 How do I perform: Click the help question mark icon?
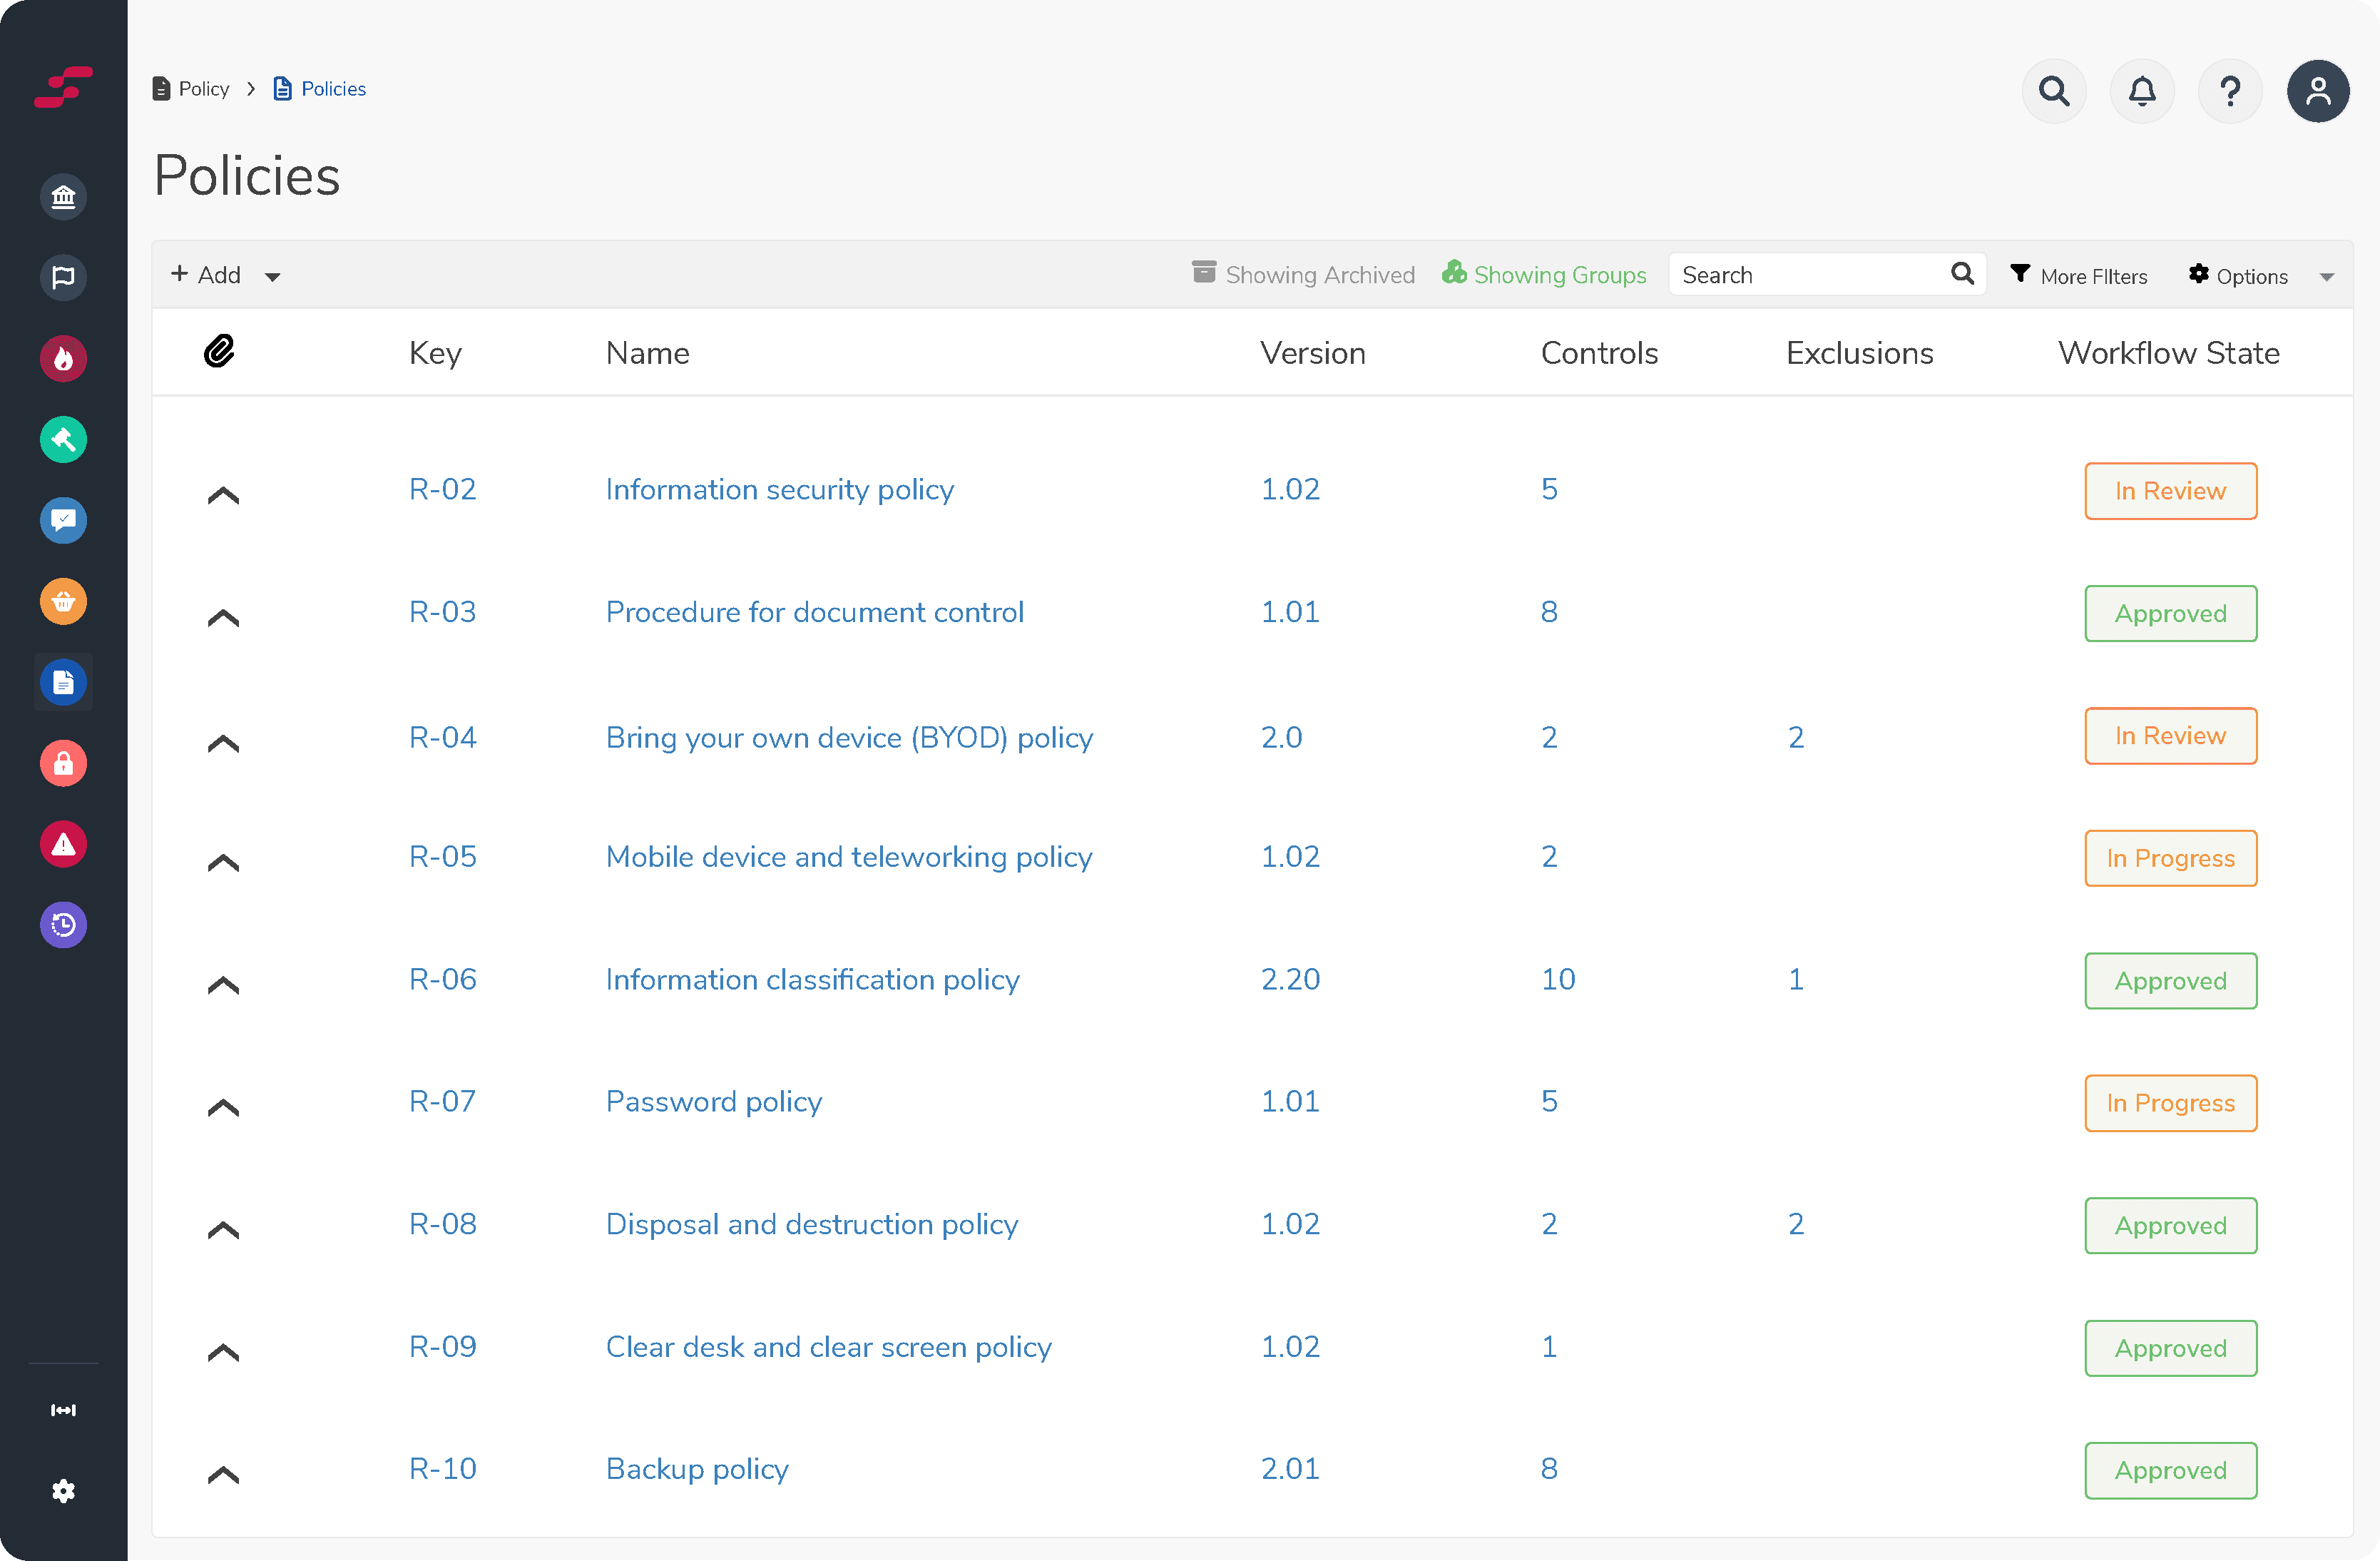(2229, 91)
